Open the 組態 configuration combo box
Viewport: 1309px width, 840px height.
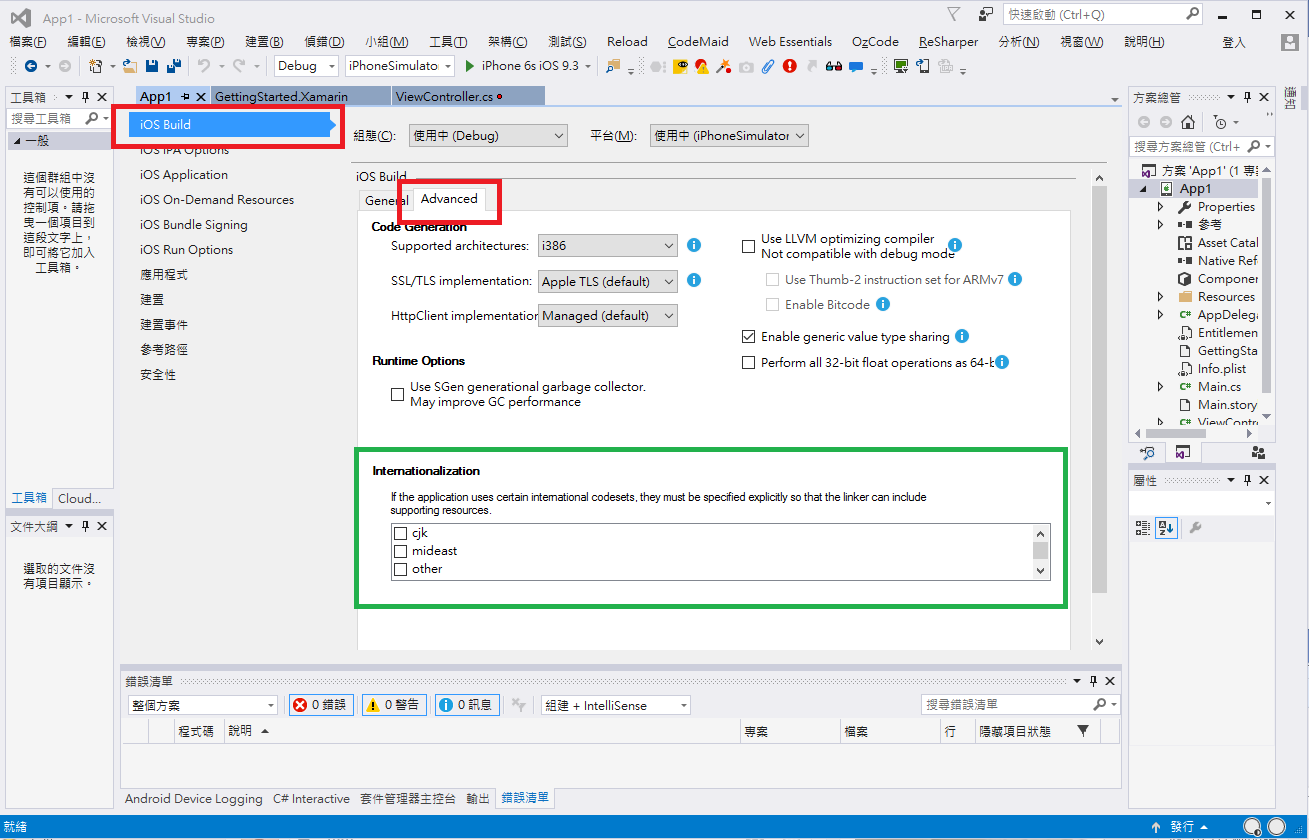point(488,136)
